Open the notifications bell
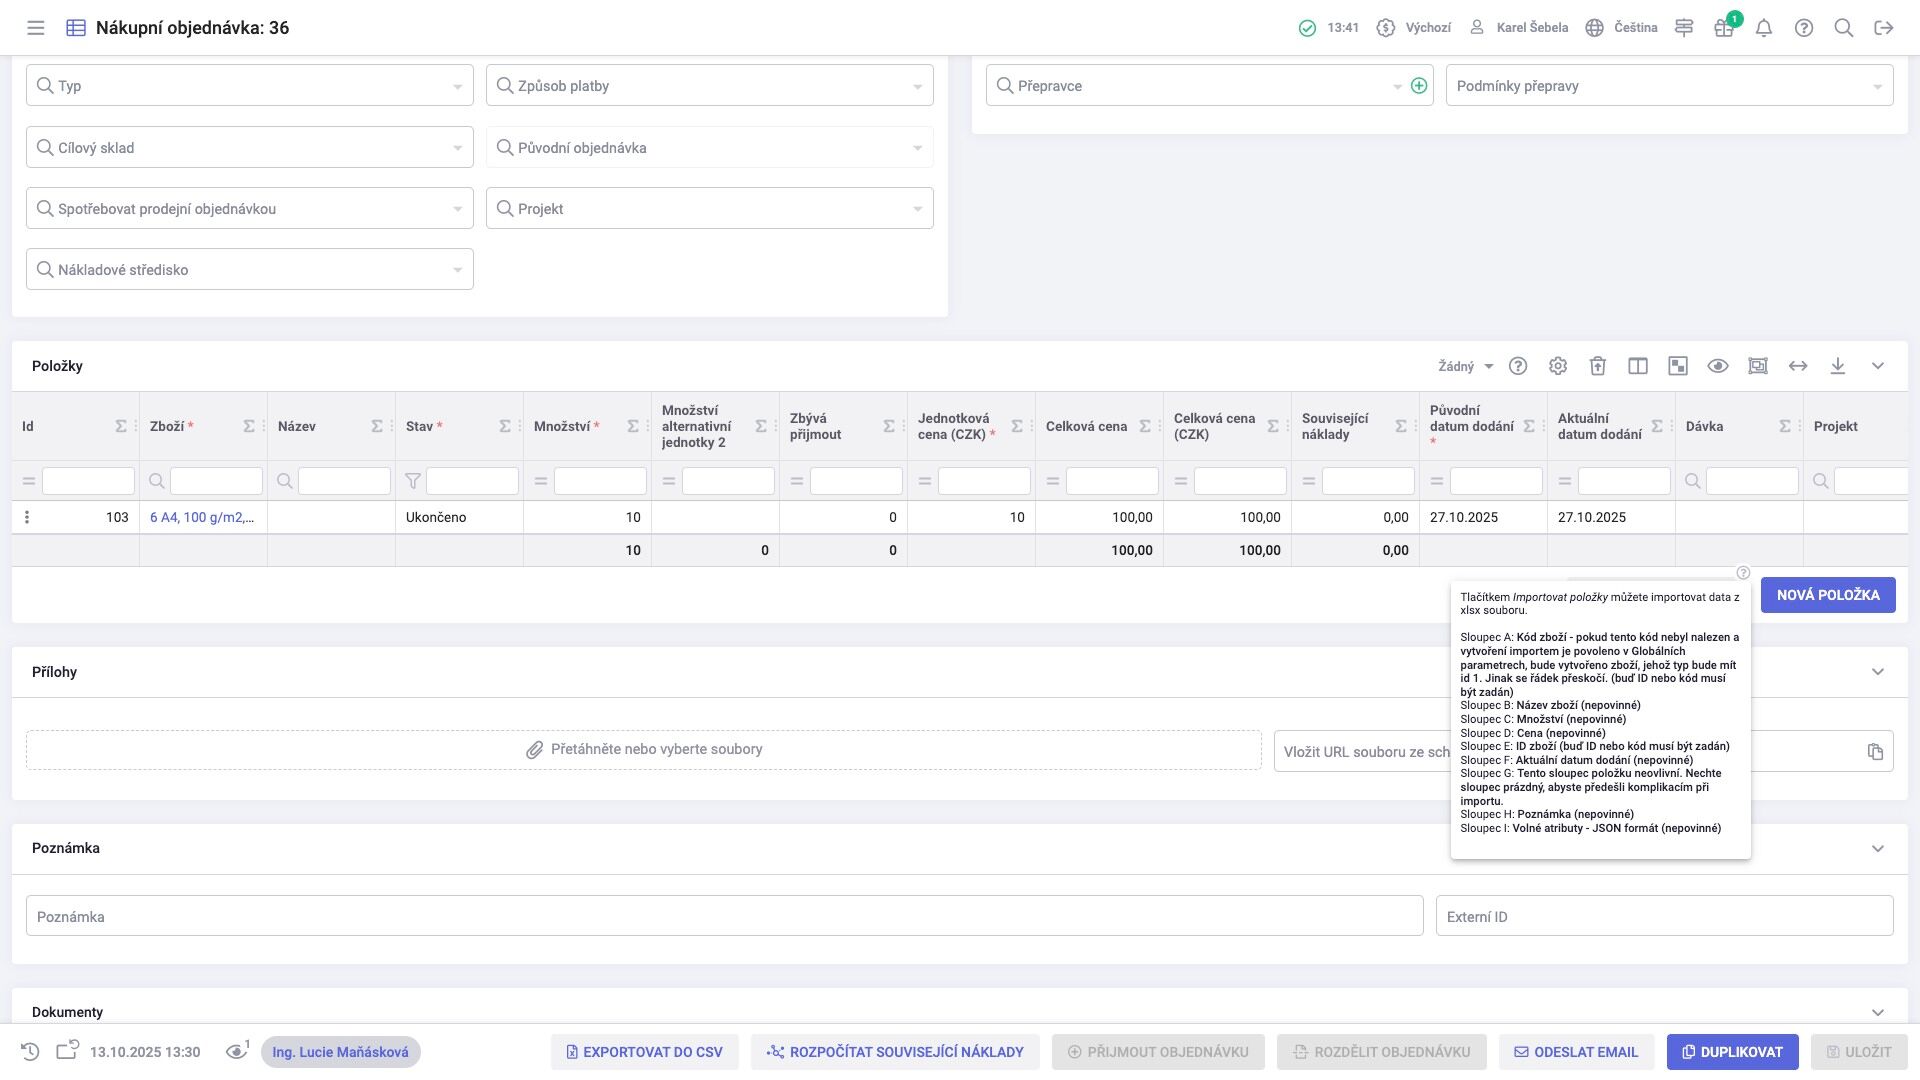This screenshot has width=1920, height=1080. coord(1764,28)
